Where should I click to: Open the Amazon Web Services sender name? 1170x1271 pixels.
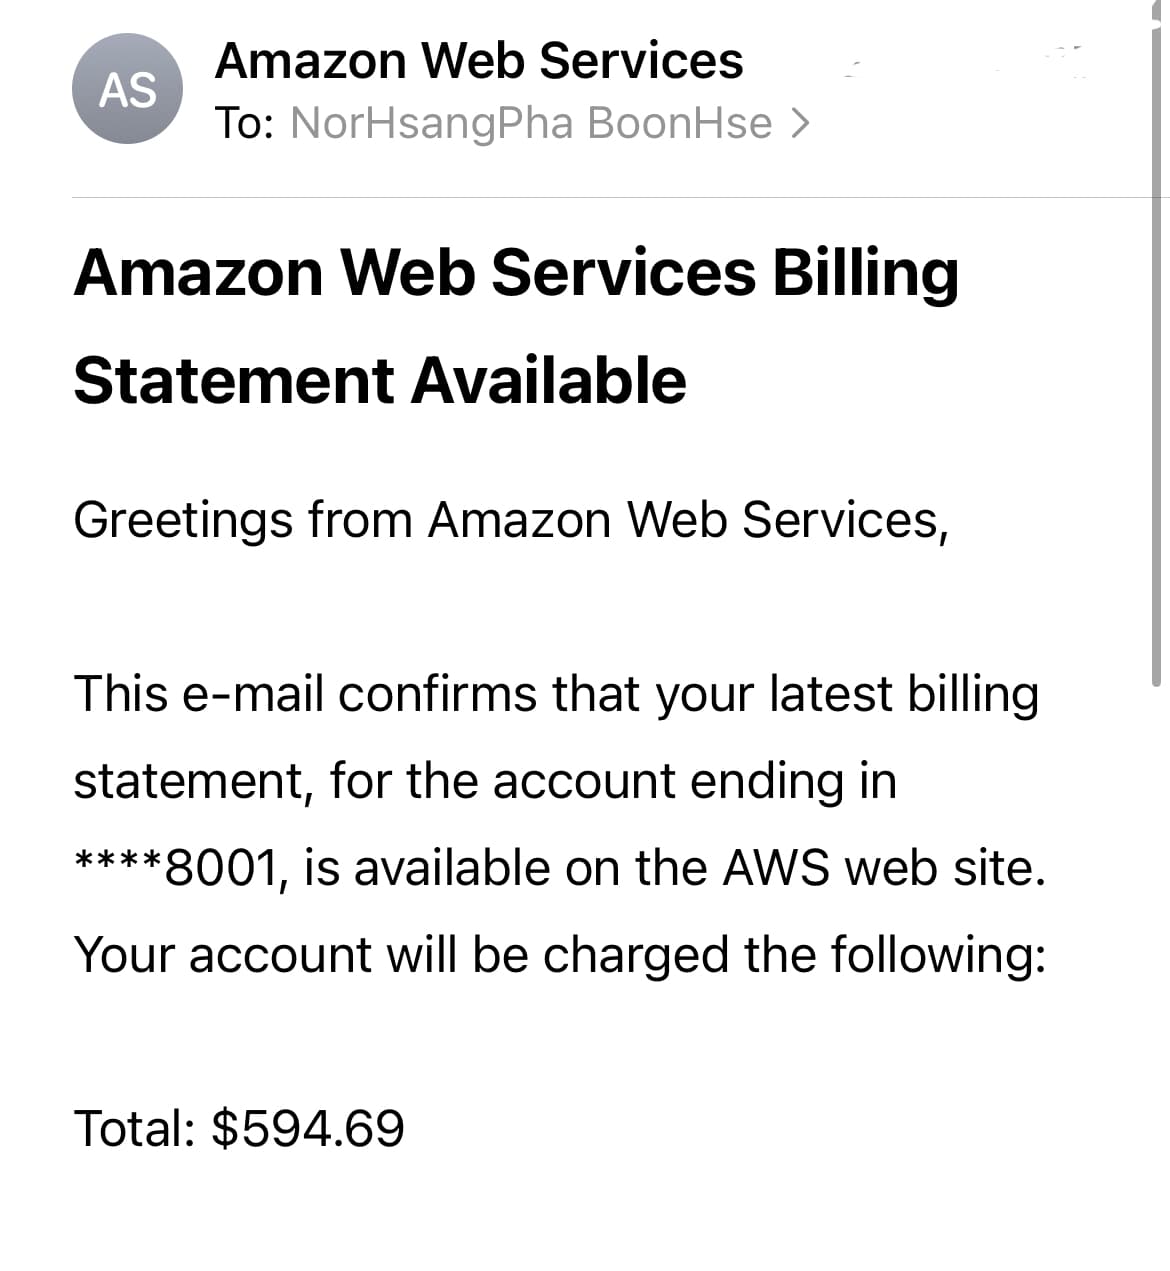(x=479, y=61)
